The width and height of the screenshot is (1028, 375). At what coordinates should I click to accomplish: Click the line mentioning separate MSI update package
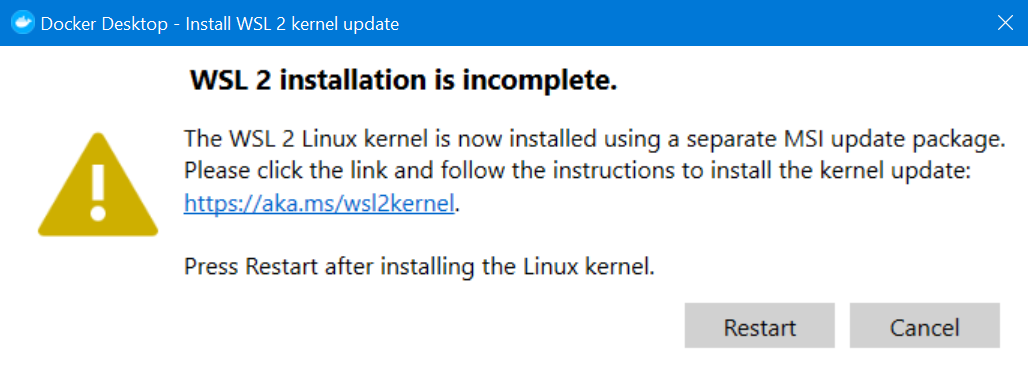click(x=595, y=140)
